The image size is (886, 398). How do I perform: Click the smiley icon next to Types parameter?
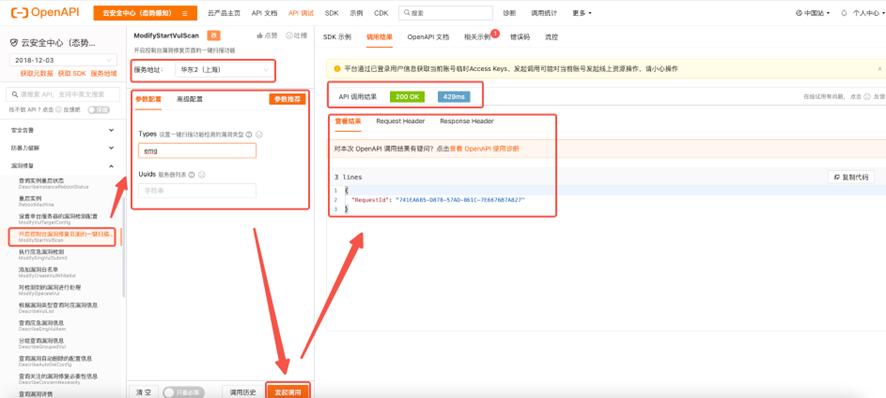259,135
